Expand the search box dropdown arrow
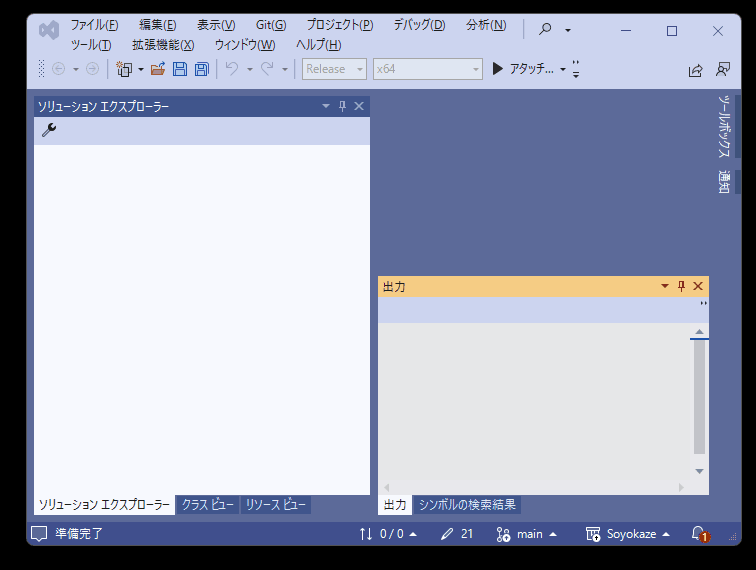 [568, 30]
